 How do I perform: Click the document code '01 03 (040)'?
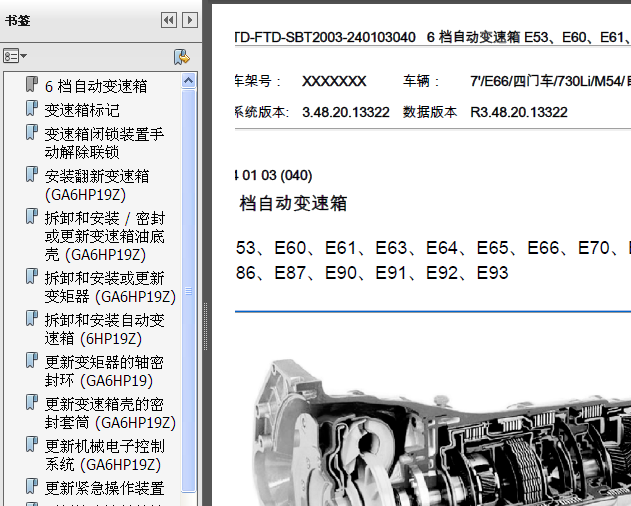tap(277, 176)
